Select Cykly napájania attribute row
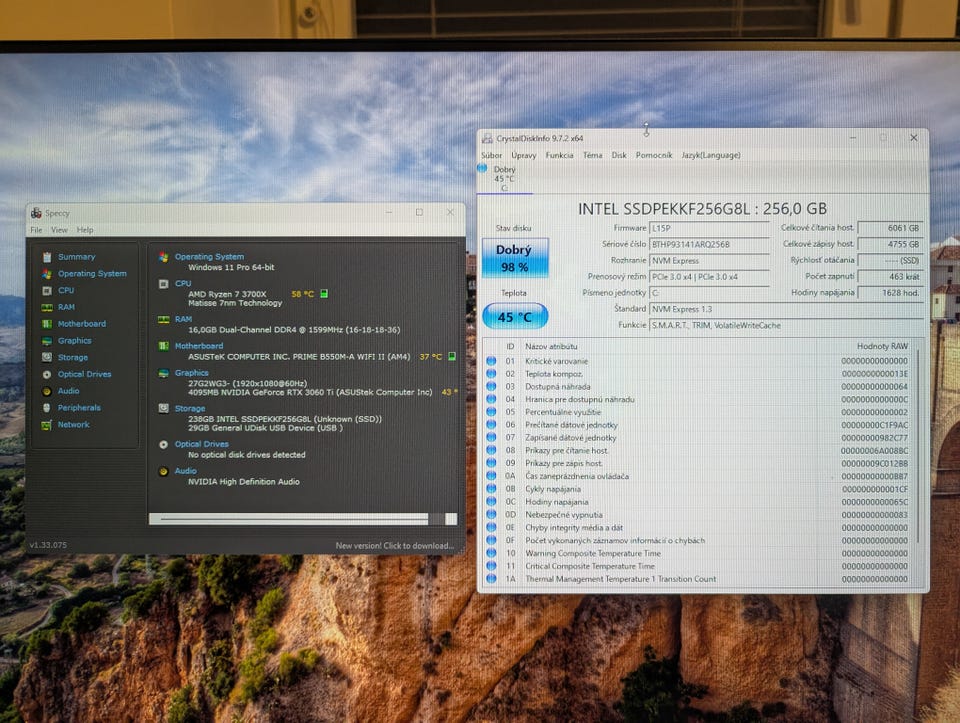 pos(698,489)
